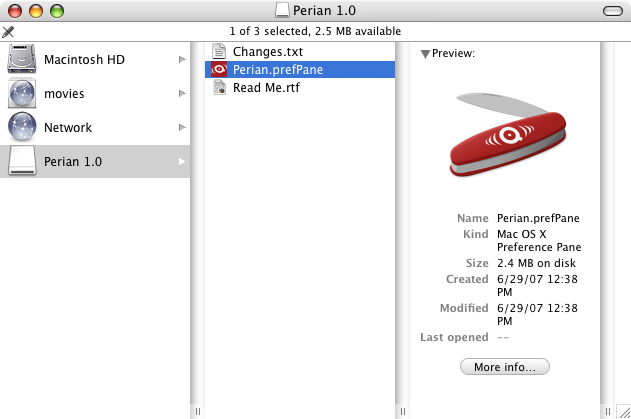The image size is (631, 419).
Task: Click the file column resize handle
Action: click(403, 411)
